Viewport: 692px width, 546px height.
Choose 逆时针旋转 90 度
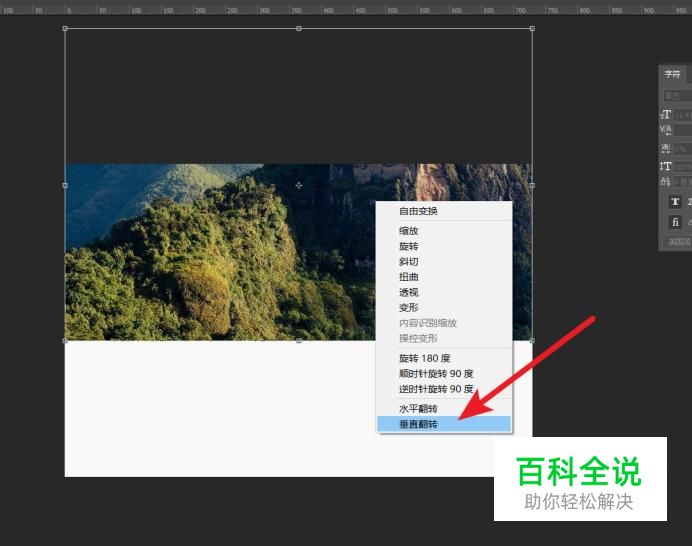click(x=444, y=389)
